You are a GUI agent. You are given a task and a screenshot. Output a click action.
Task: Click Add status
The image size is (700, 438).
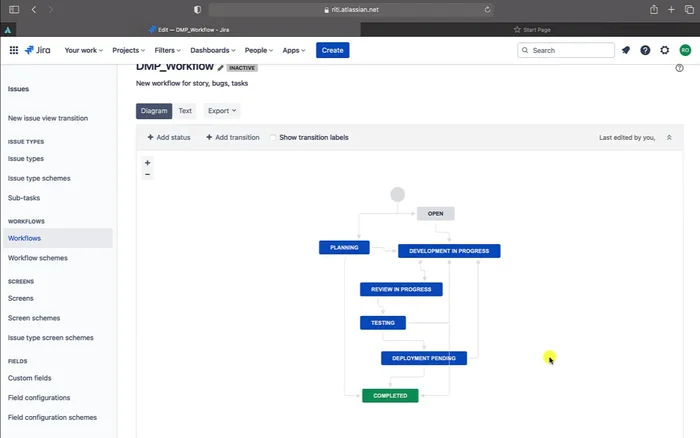(x=169, y=138)
